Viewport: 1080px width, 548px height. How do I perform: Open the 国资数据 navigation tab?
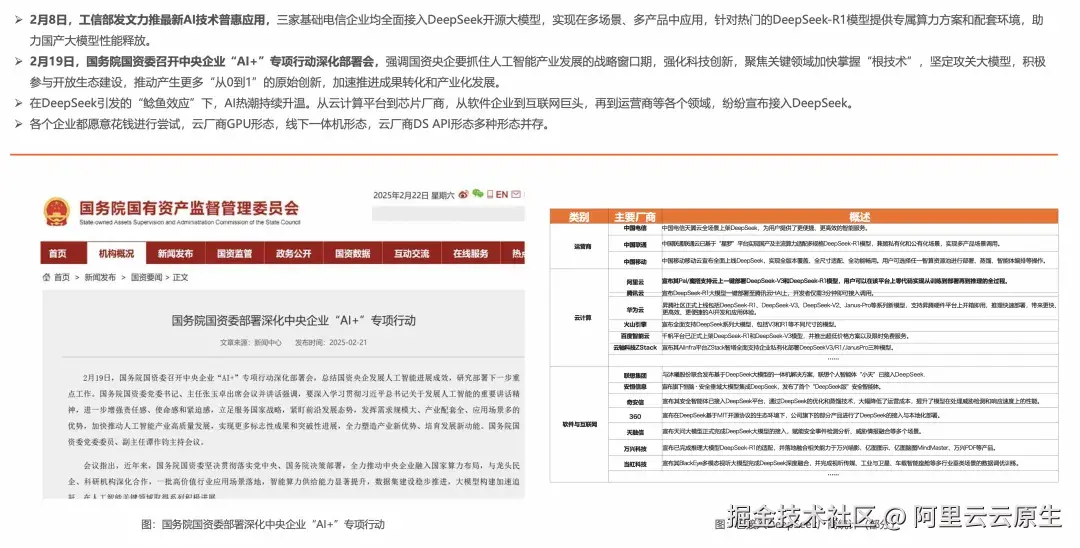coord(353,253)
